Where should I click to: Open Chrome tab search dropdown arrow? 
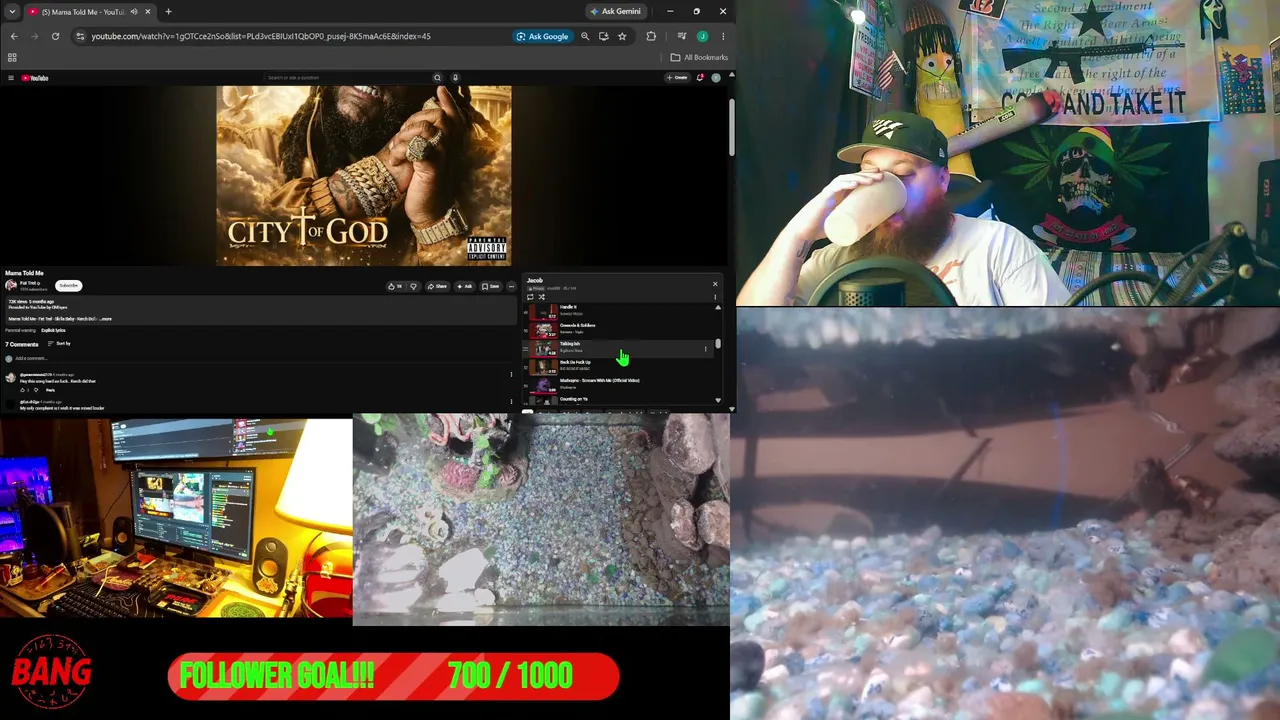[x=12, y=12]
